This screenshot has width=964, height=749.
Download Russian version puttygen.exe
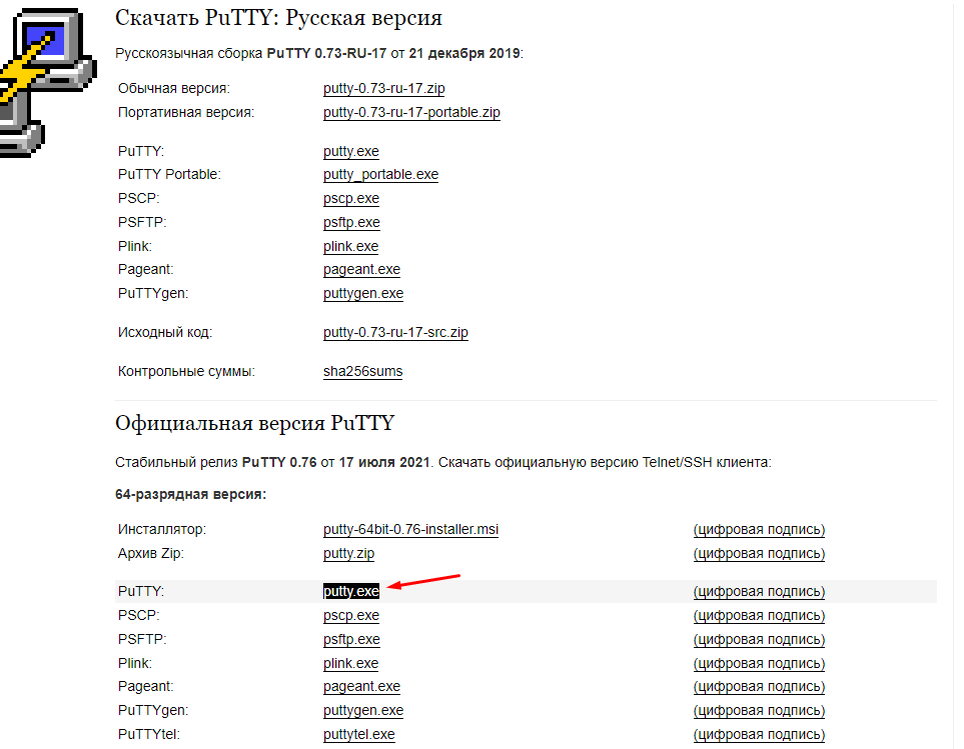click(363, 293)
